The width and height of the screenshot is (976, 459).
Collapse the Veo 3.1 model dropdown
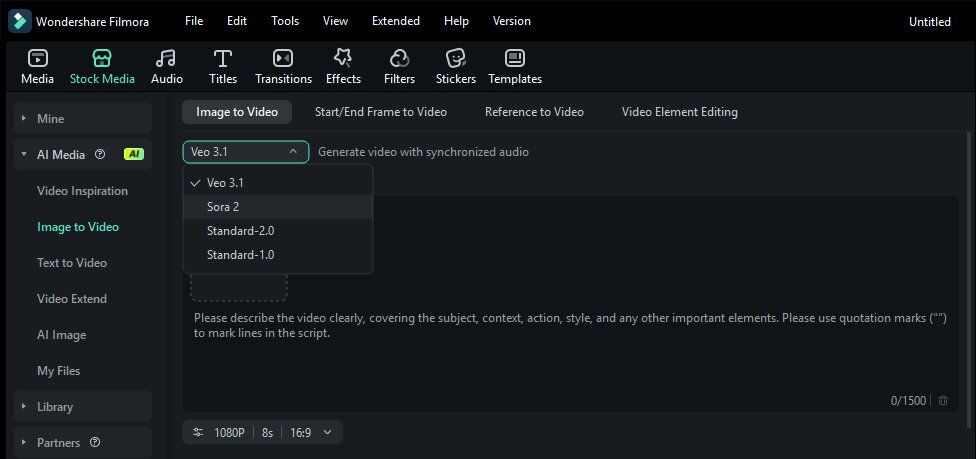(x=245, y=152)
